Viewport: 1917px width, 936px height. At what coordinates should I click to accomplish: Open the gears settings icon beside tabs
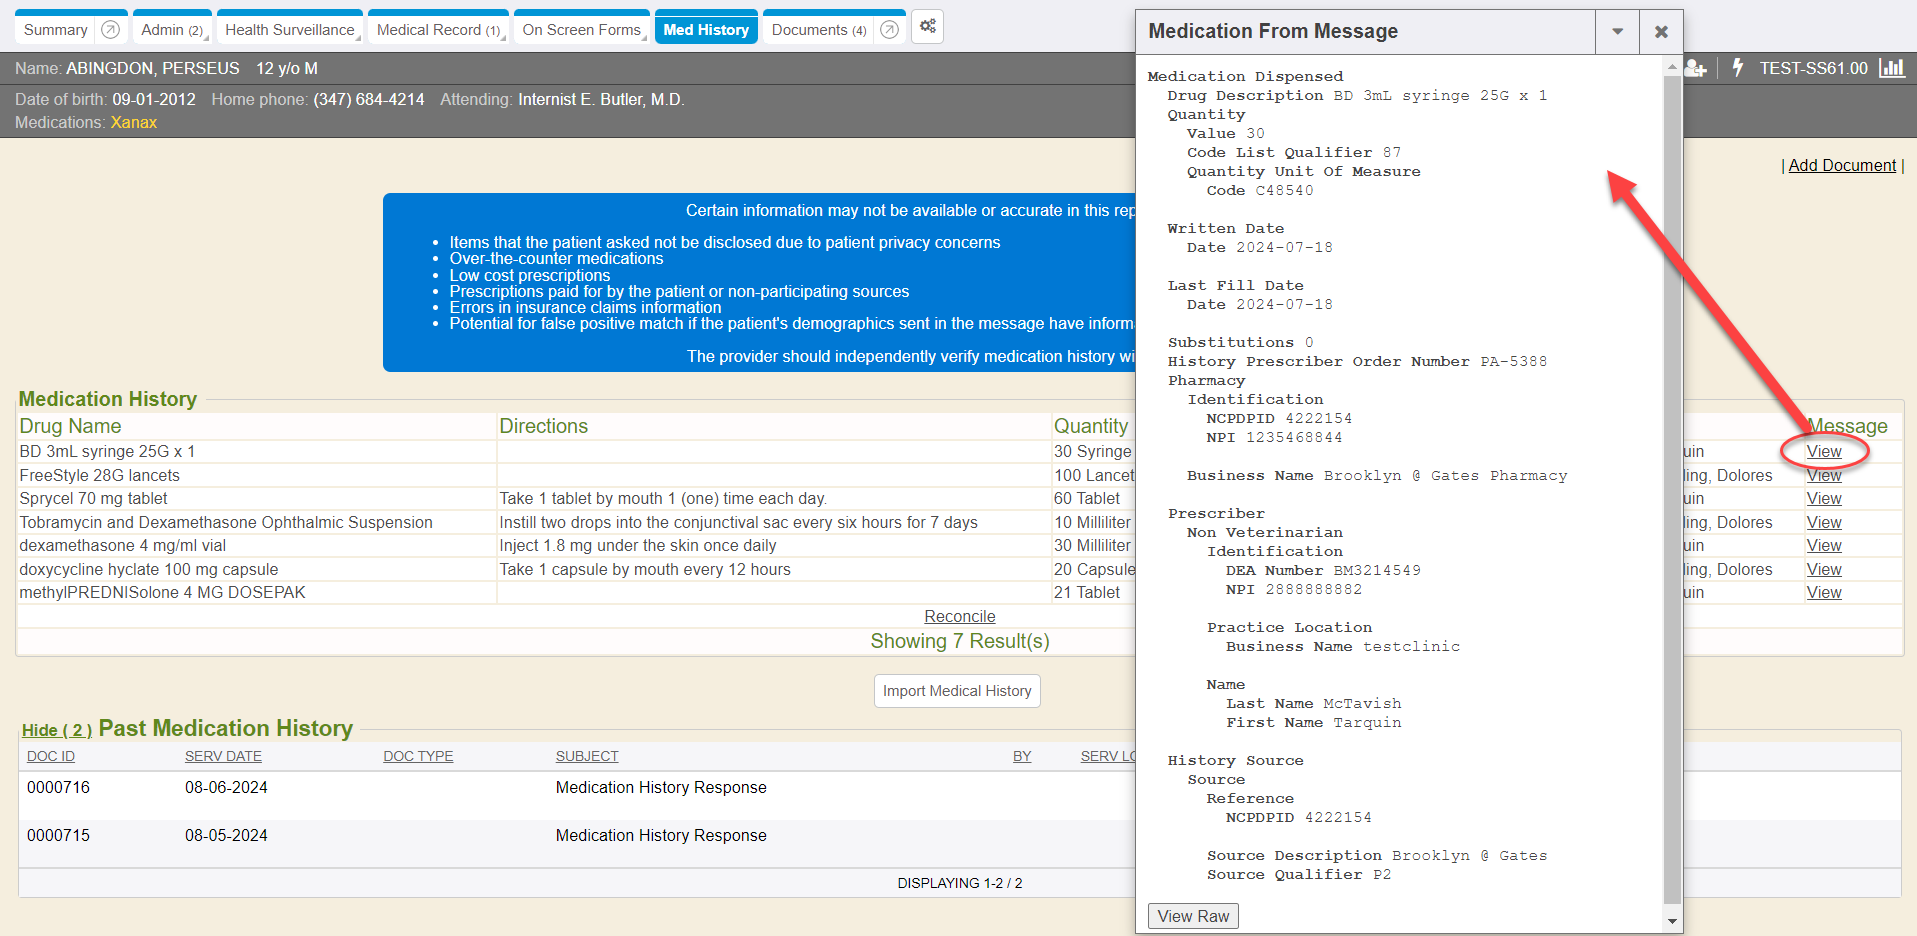click(x=928, y=27)
